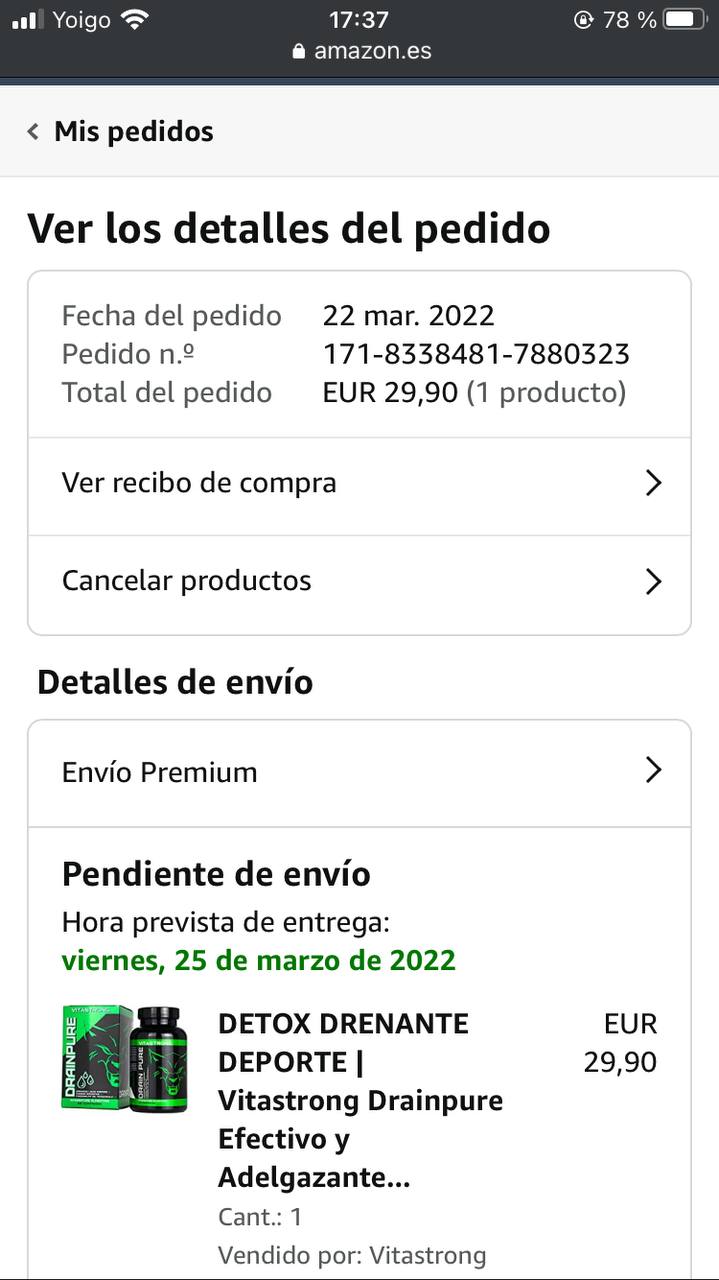Screen dimensions: 719x1280
Task: Tap amazon.es address bar
Action: 361,51
